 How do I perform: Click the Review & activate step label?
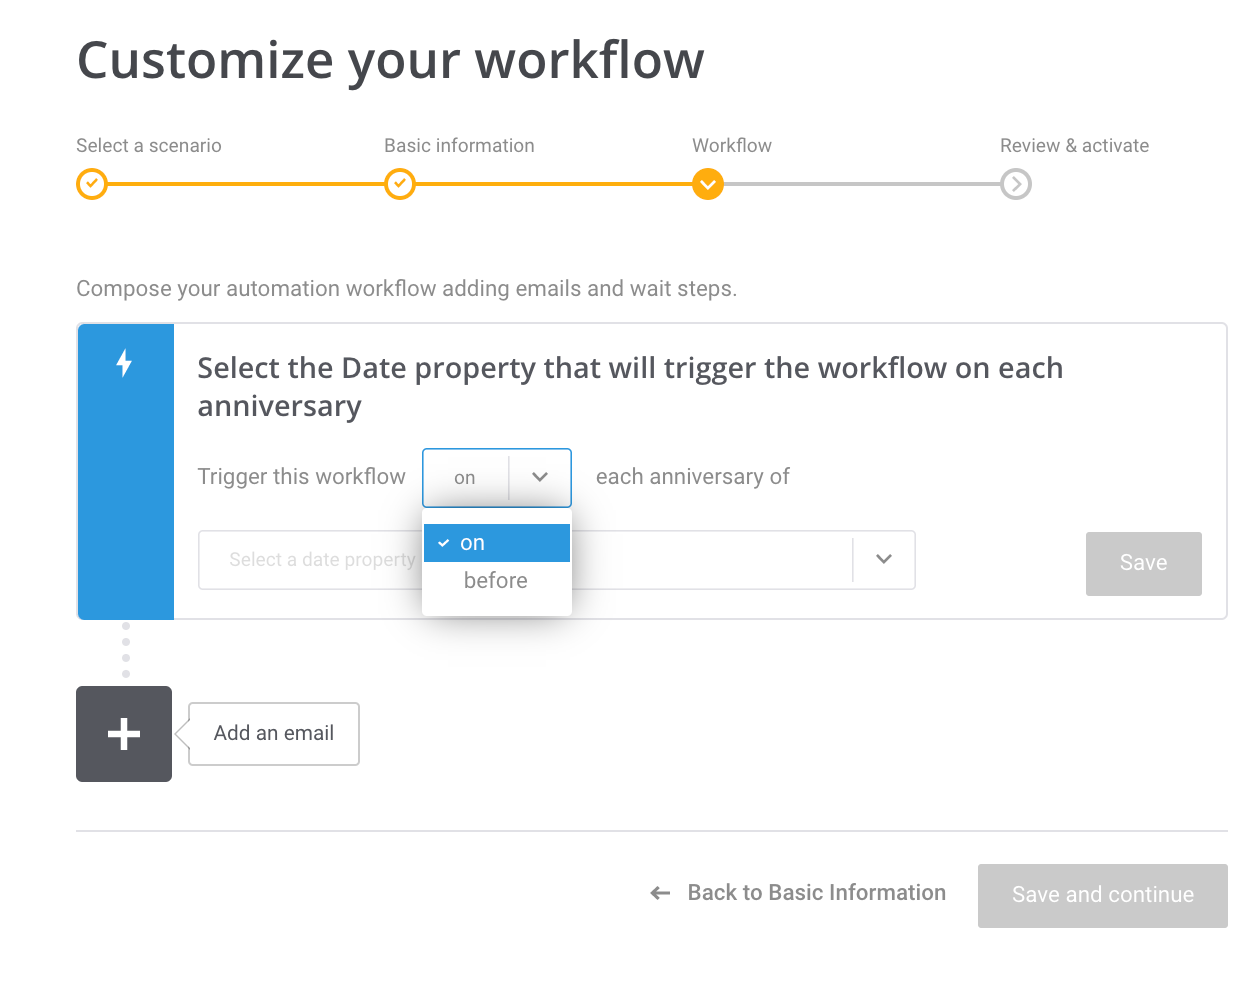click(1075, 146)
